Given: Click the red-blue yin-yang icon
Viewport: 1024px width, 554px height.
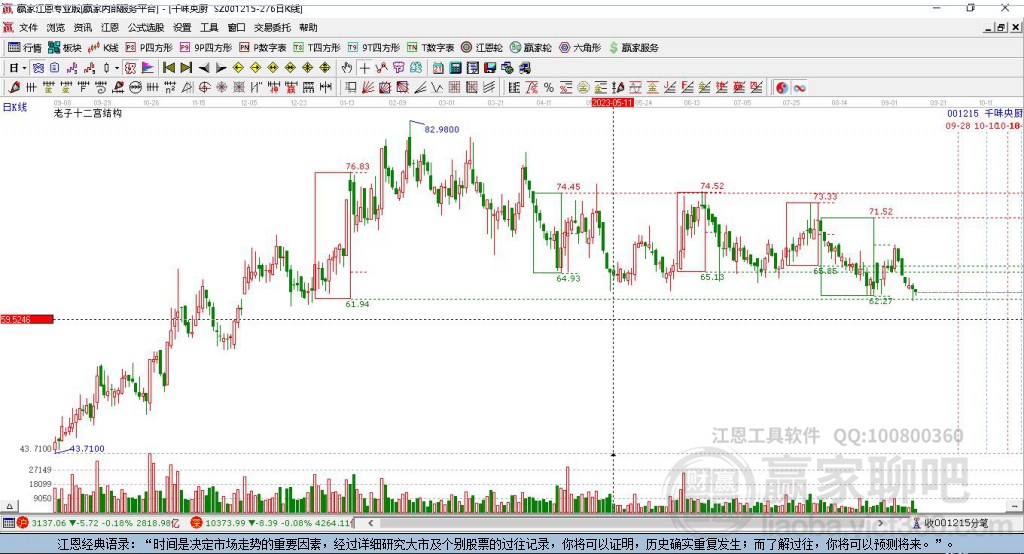Looking at the screenshot, I should 782,88.
